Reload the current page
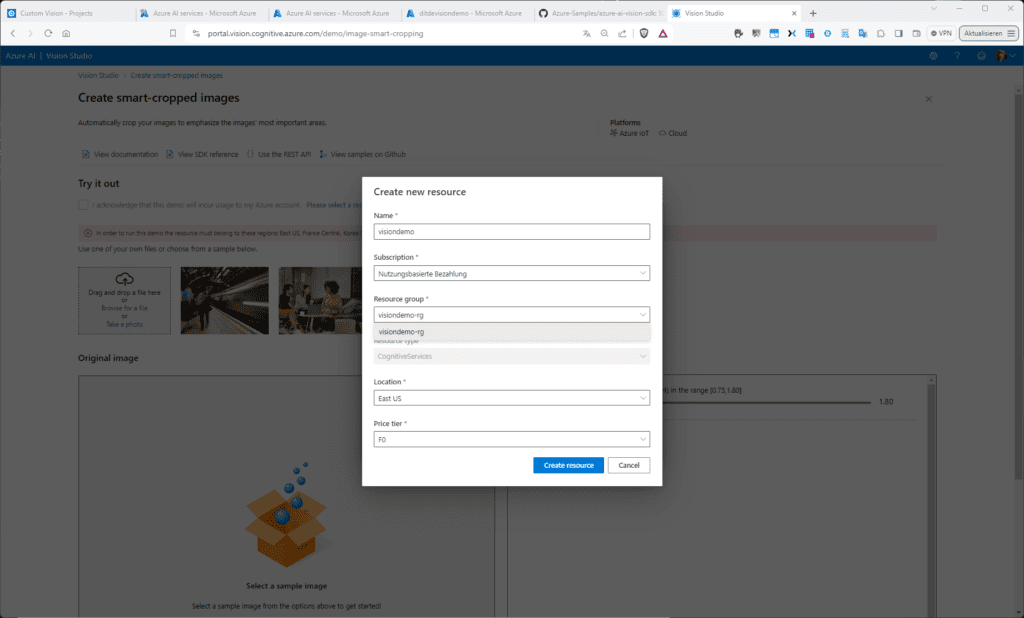The width and height of the screenshot is (1024, 618). (48, 33)
